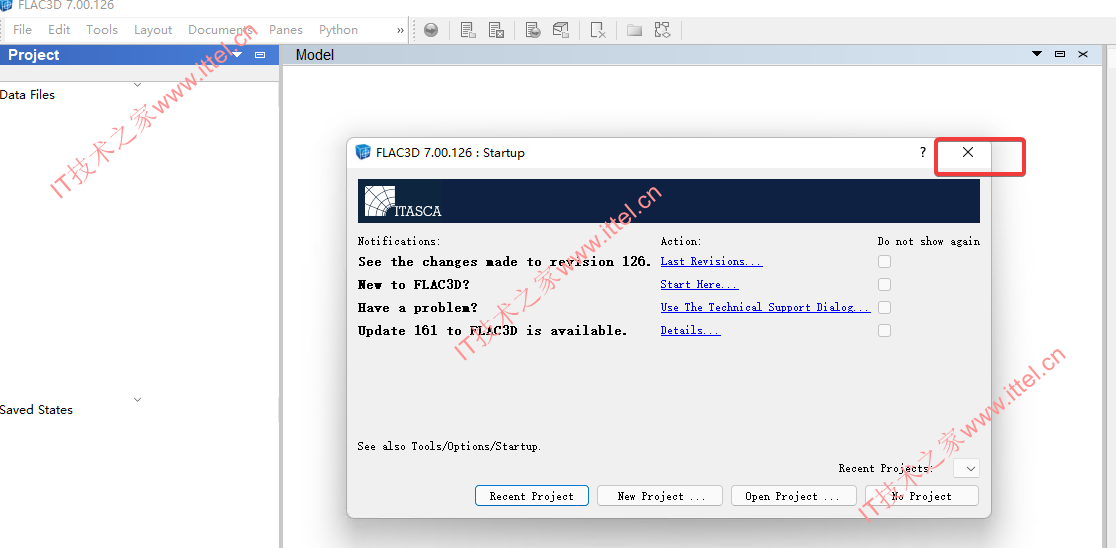Click the Recent Project button
Viewport: 1116px width, 548px height.
point(532,496)
